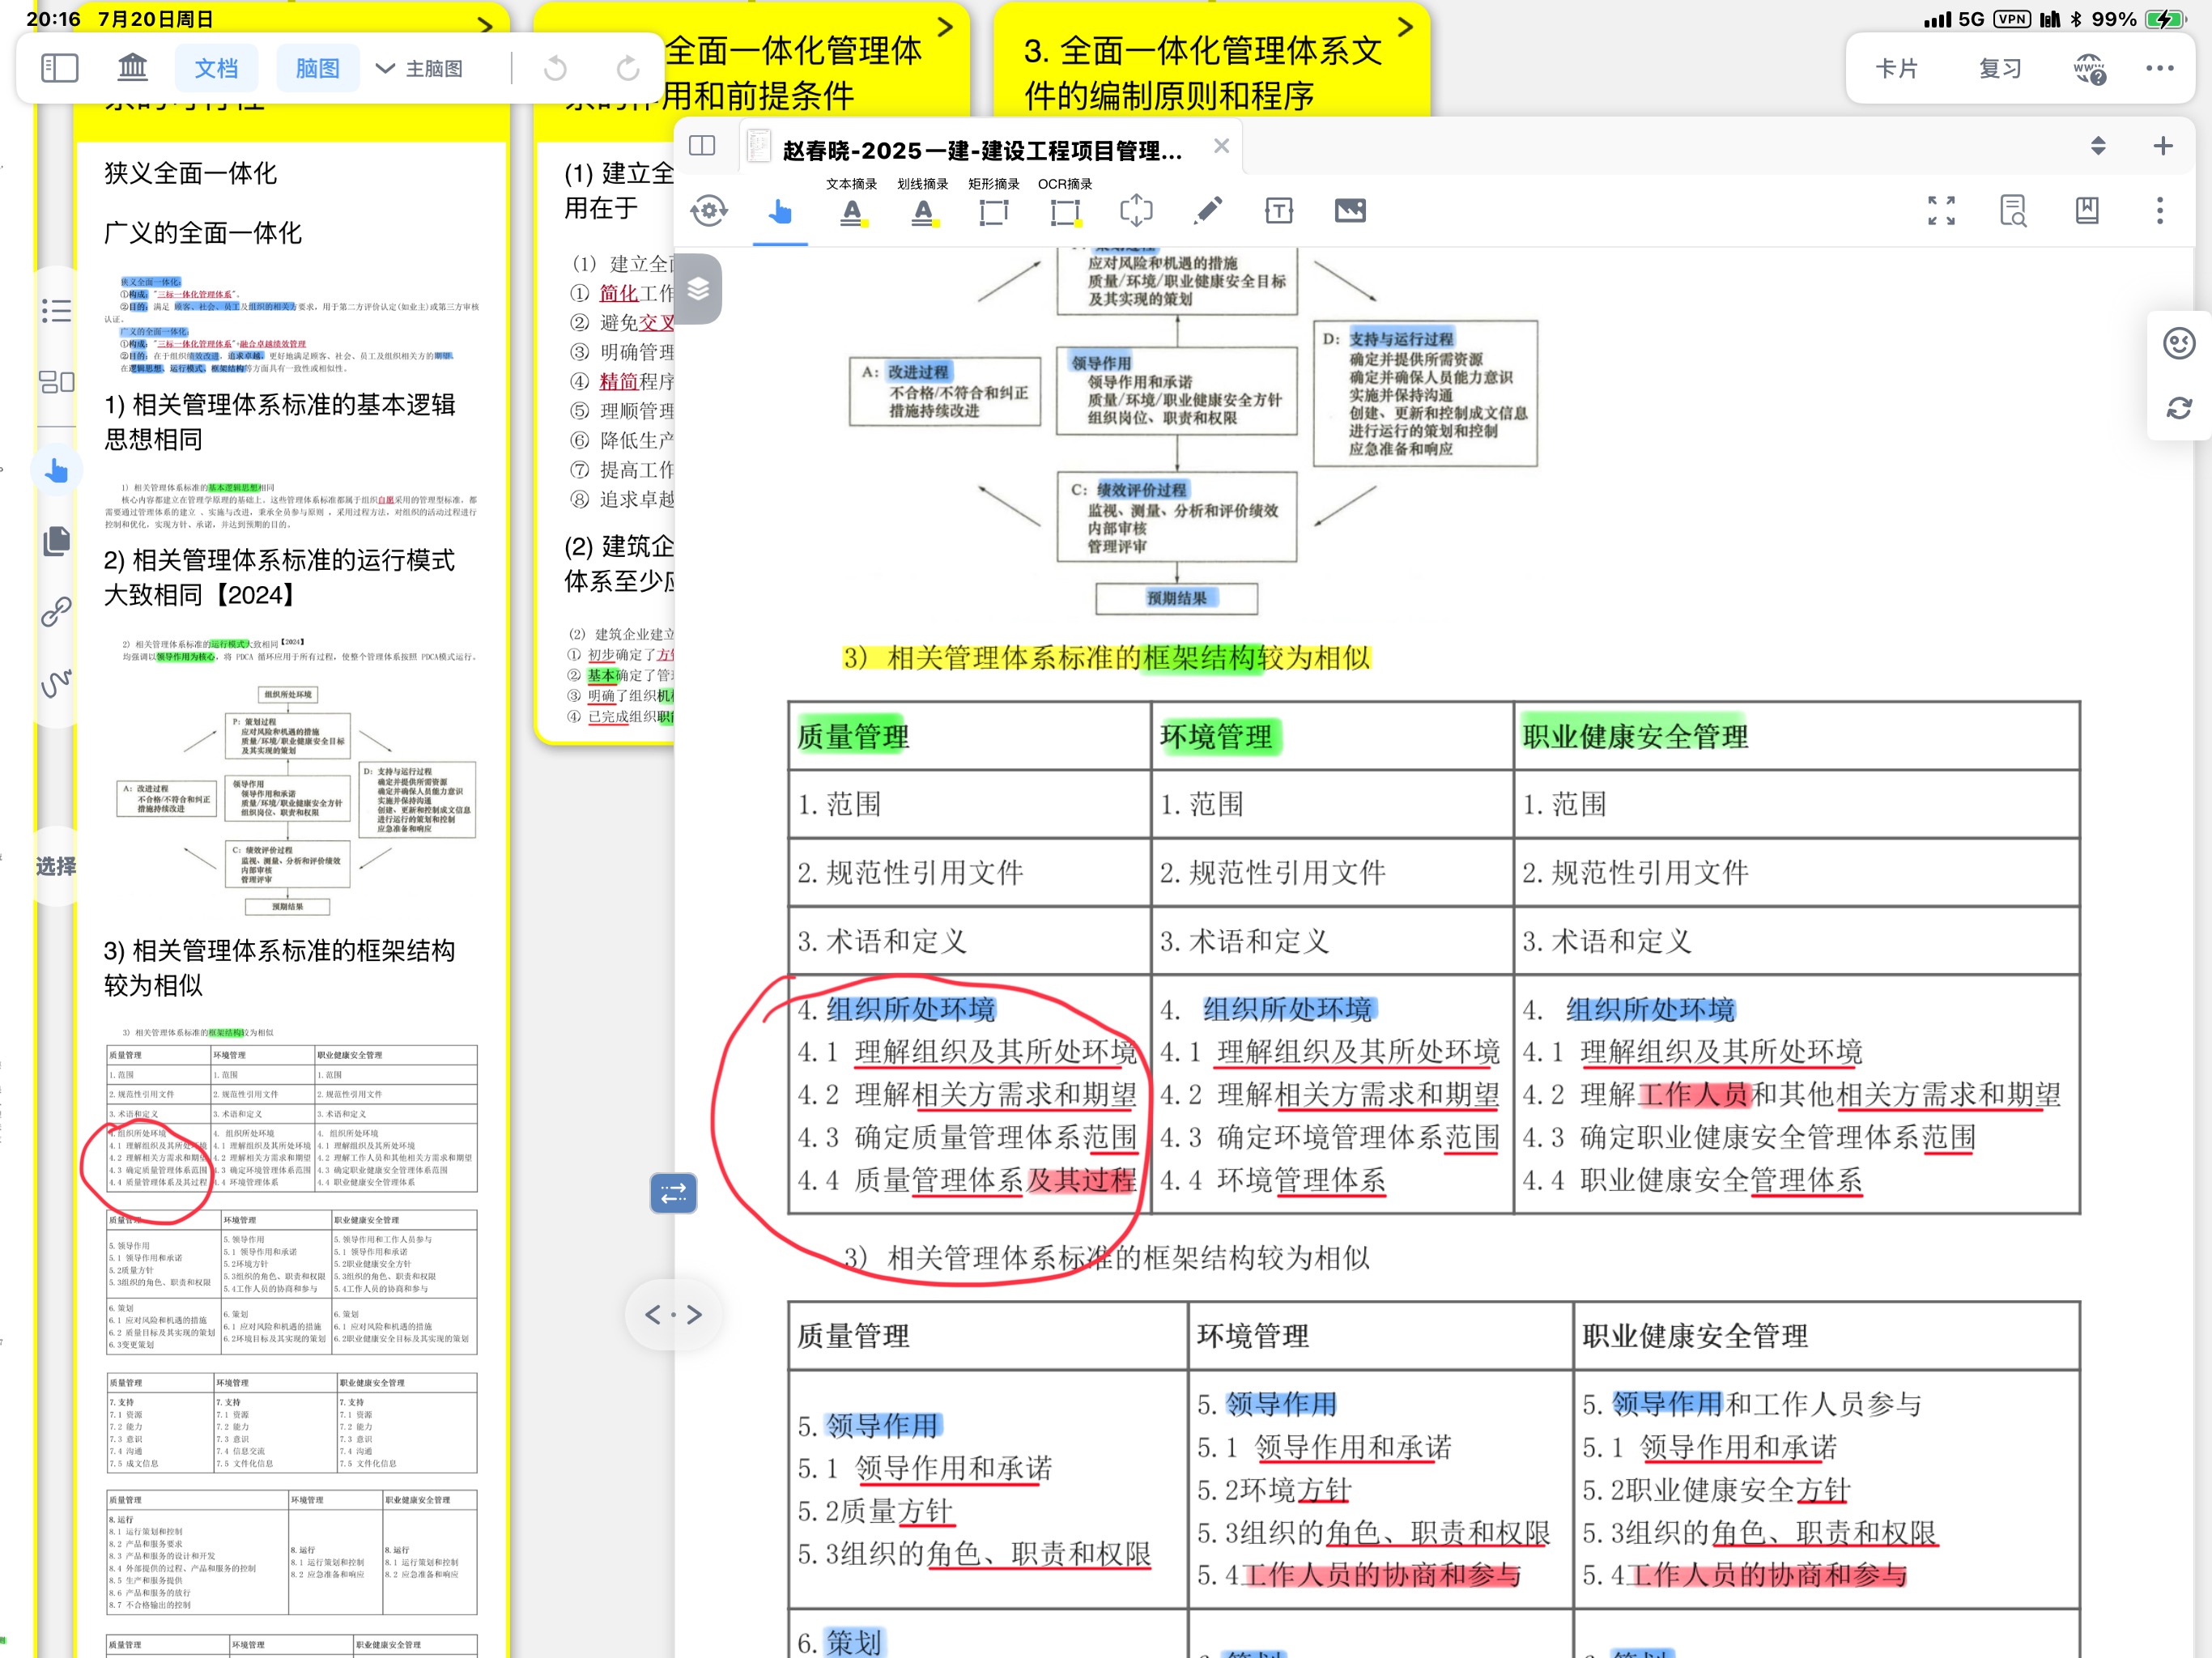The image size is (2212, 1658).
Task: Click the document tab sort up-down arrows
Action: (2098, 146)
